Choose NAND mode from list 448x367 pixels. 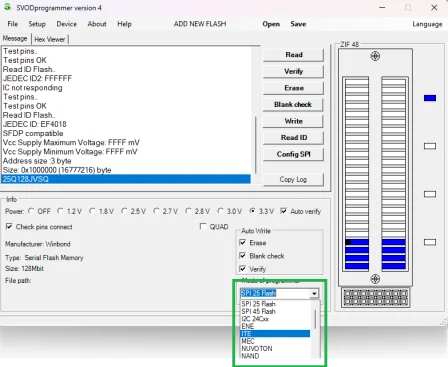click(x=275, y=356)
